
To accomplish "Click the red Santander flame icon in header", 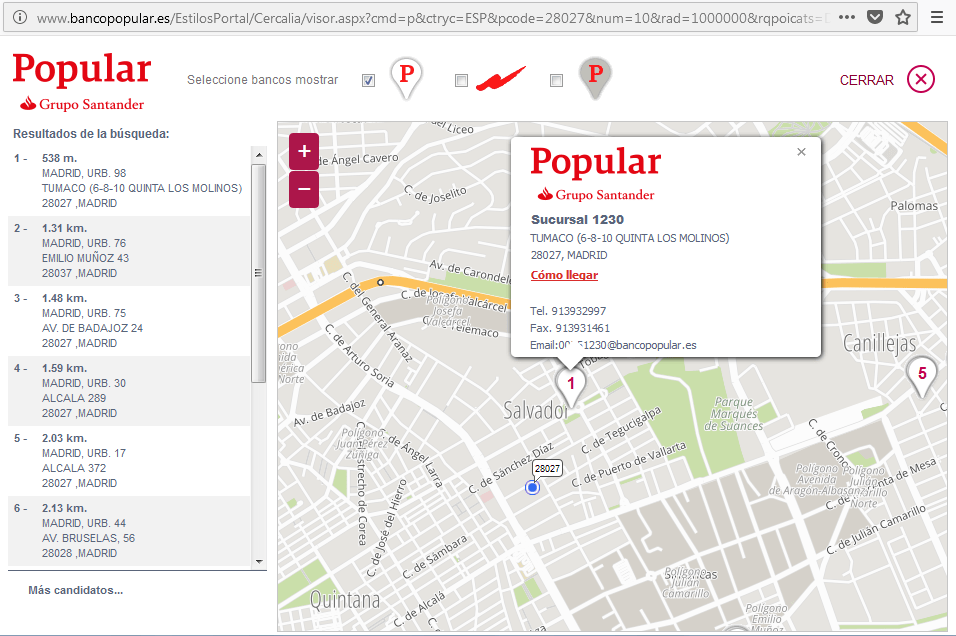I will (501, 79).
